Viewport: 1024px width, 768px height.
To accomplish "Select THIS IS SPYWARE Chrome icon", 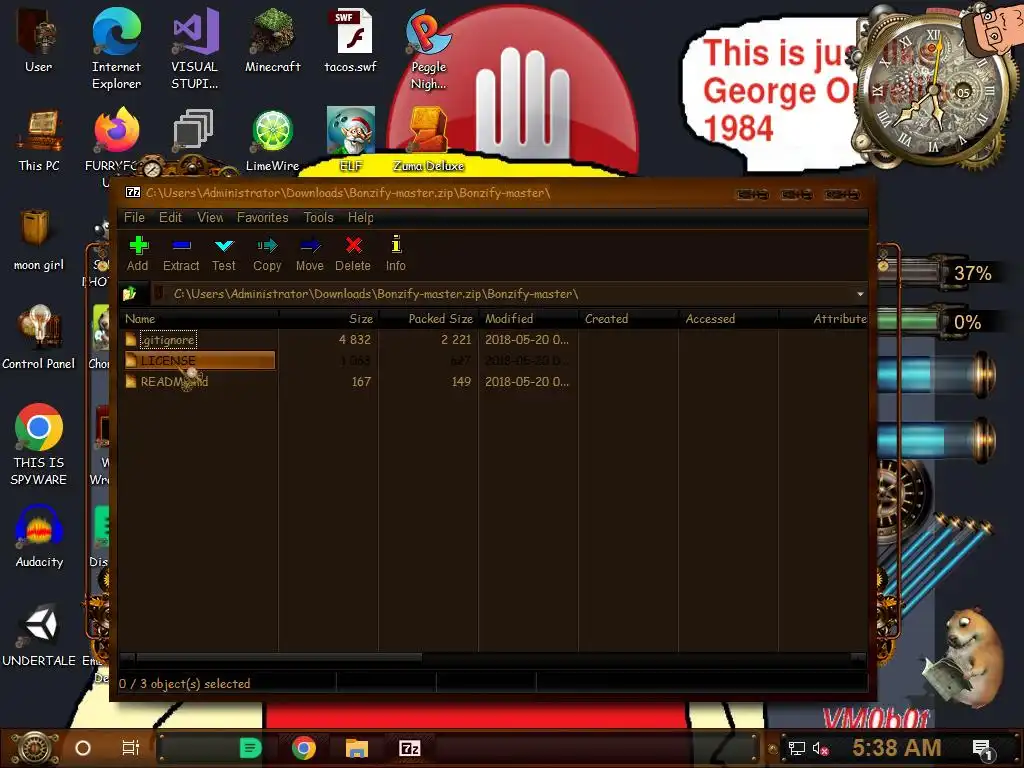I will (x=39, y=445).
